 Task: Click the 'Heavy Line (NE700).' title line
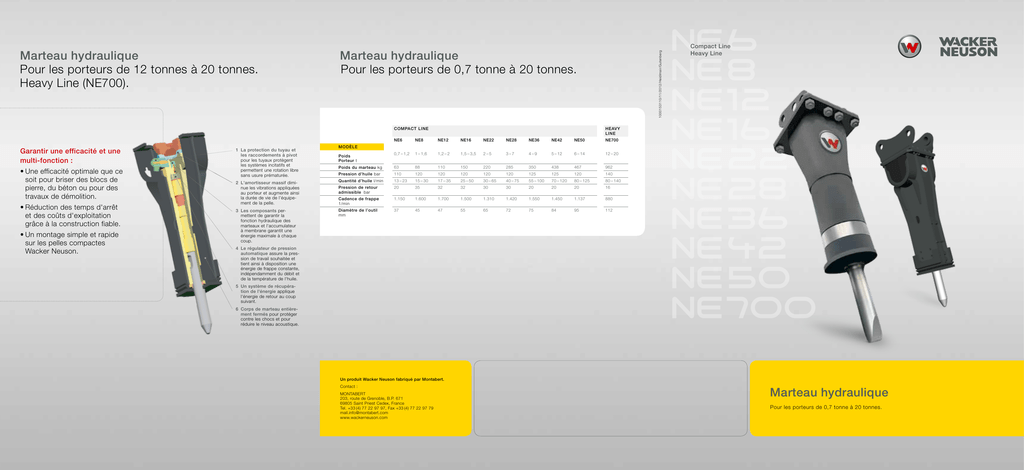coord(75,84)
